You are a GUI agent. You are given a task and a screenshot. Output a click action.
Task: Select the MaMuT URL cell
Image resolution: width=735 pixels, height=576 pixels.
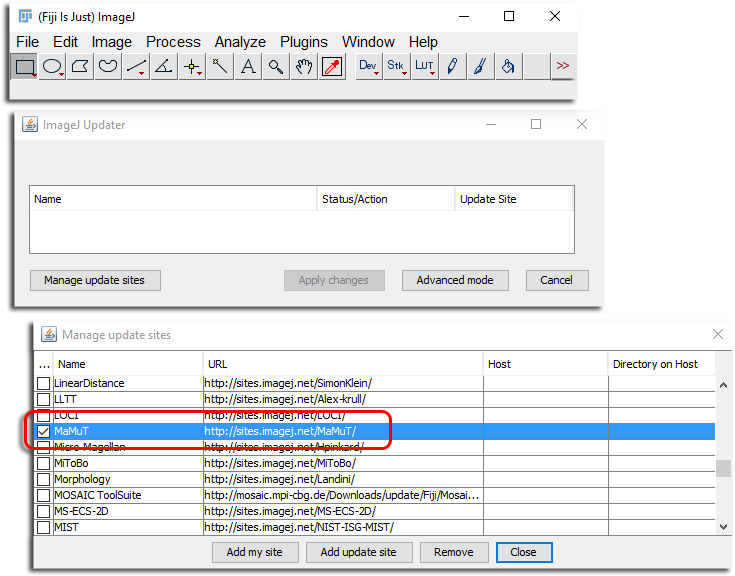pyautogui.click(x=343, y=431)
